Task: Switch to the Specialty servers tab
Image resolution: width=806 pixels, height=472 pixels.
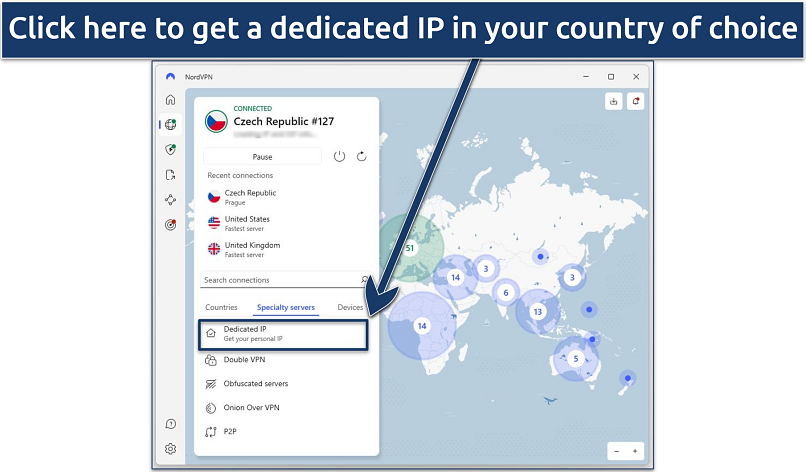Action: (x=286, y=307)
